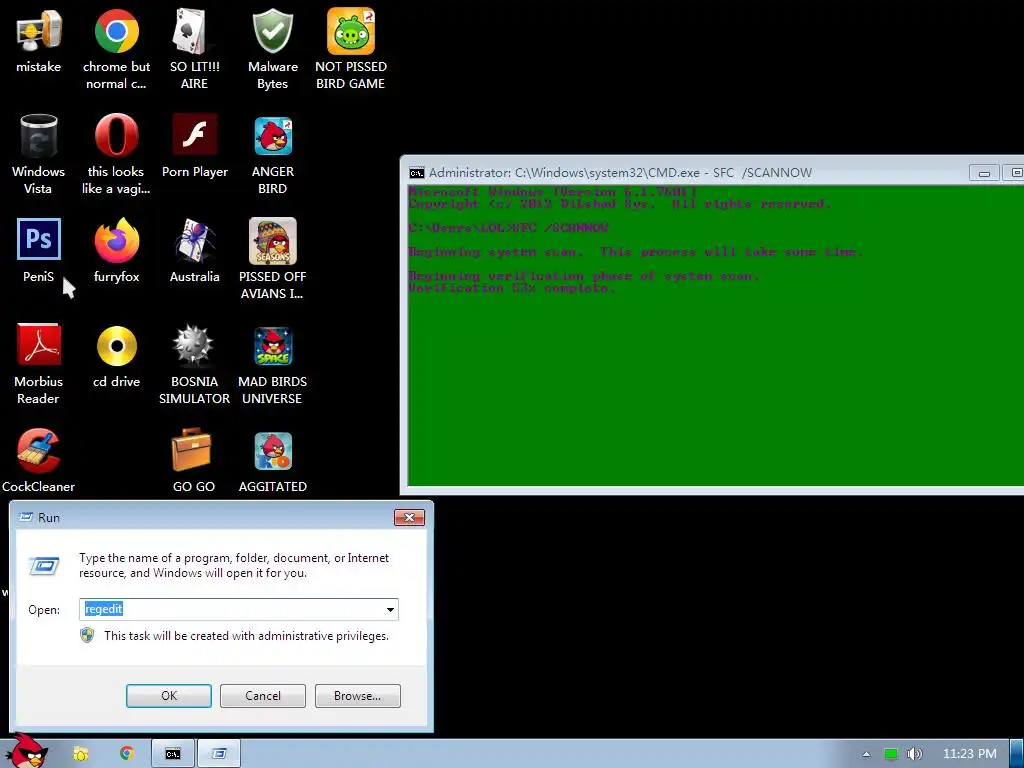Click the Run dialog title icon
1024x768 pixels.
[26, 517]
